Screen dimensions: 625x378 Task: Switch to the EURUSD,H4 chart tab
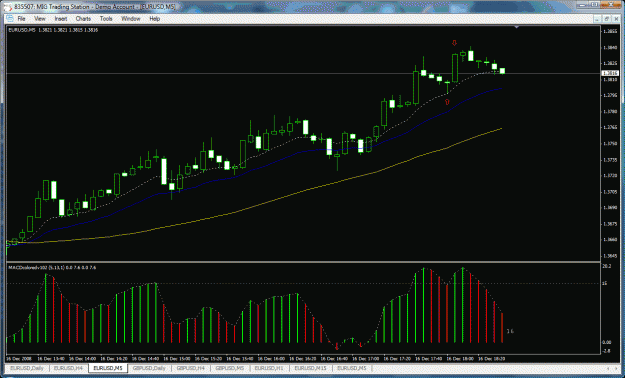point(68,368)
